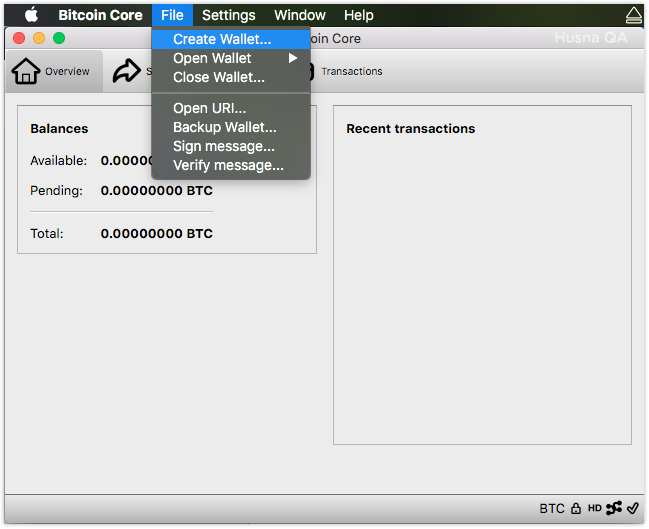Click the Recent transactions heading
Viewport: 649px width, 529px height.
(411, 129)
